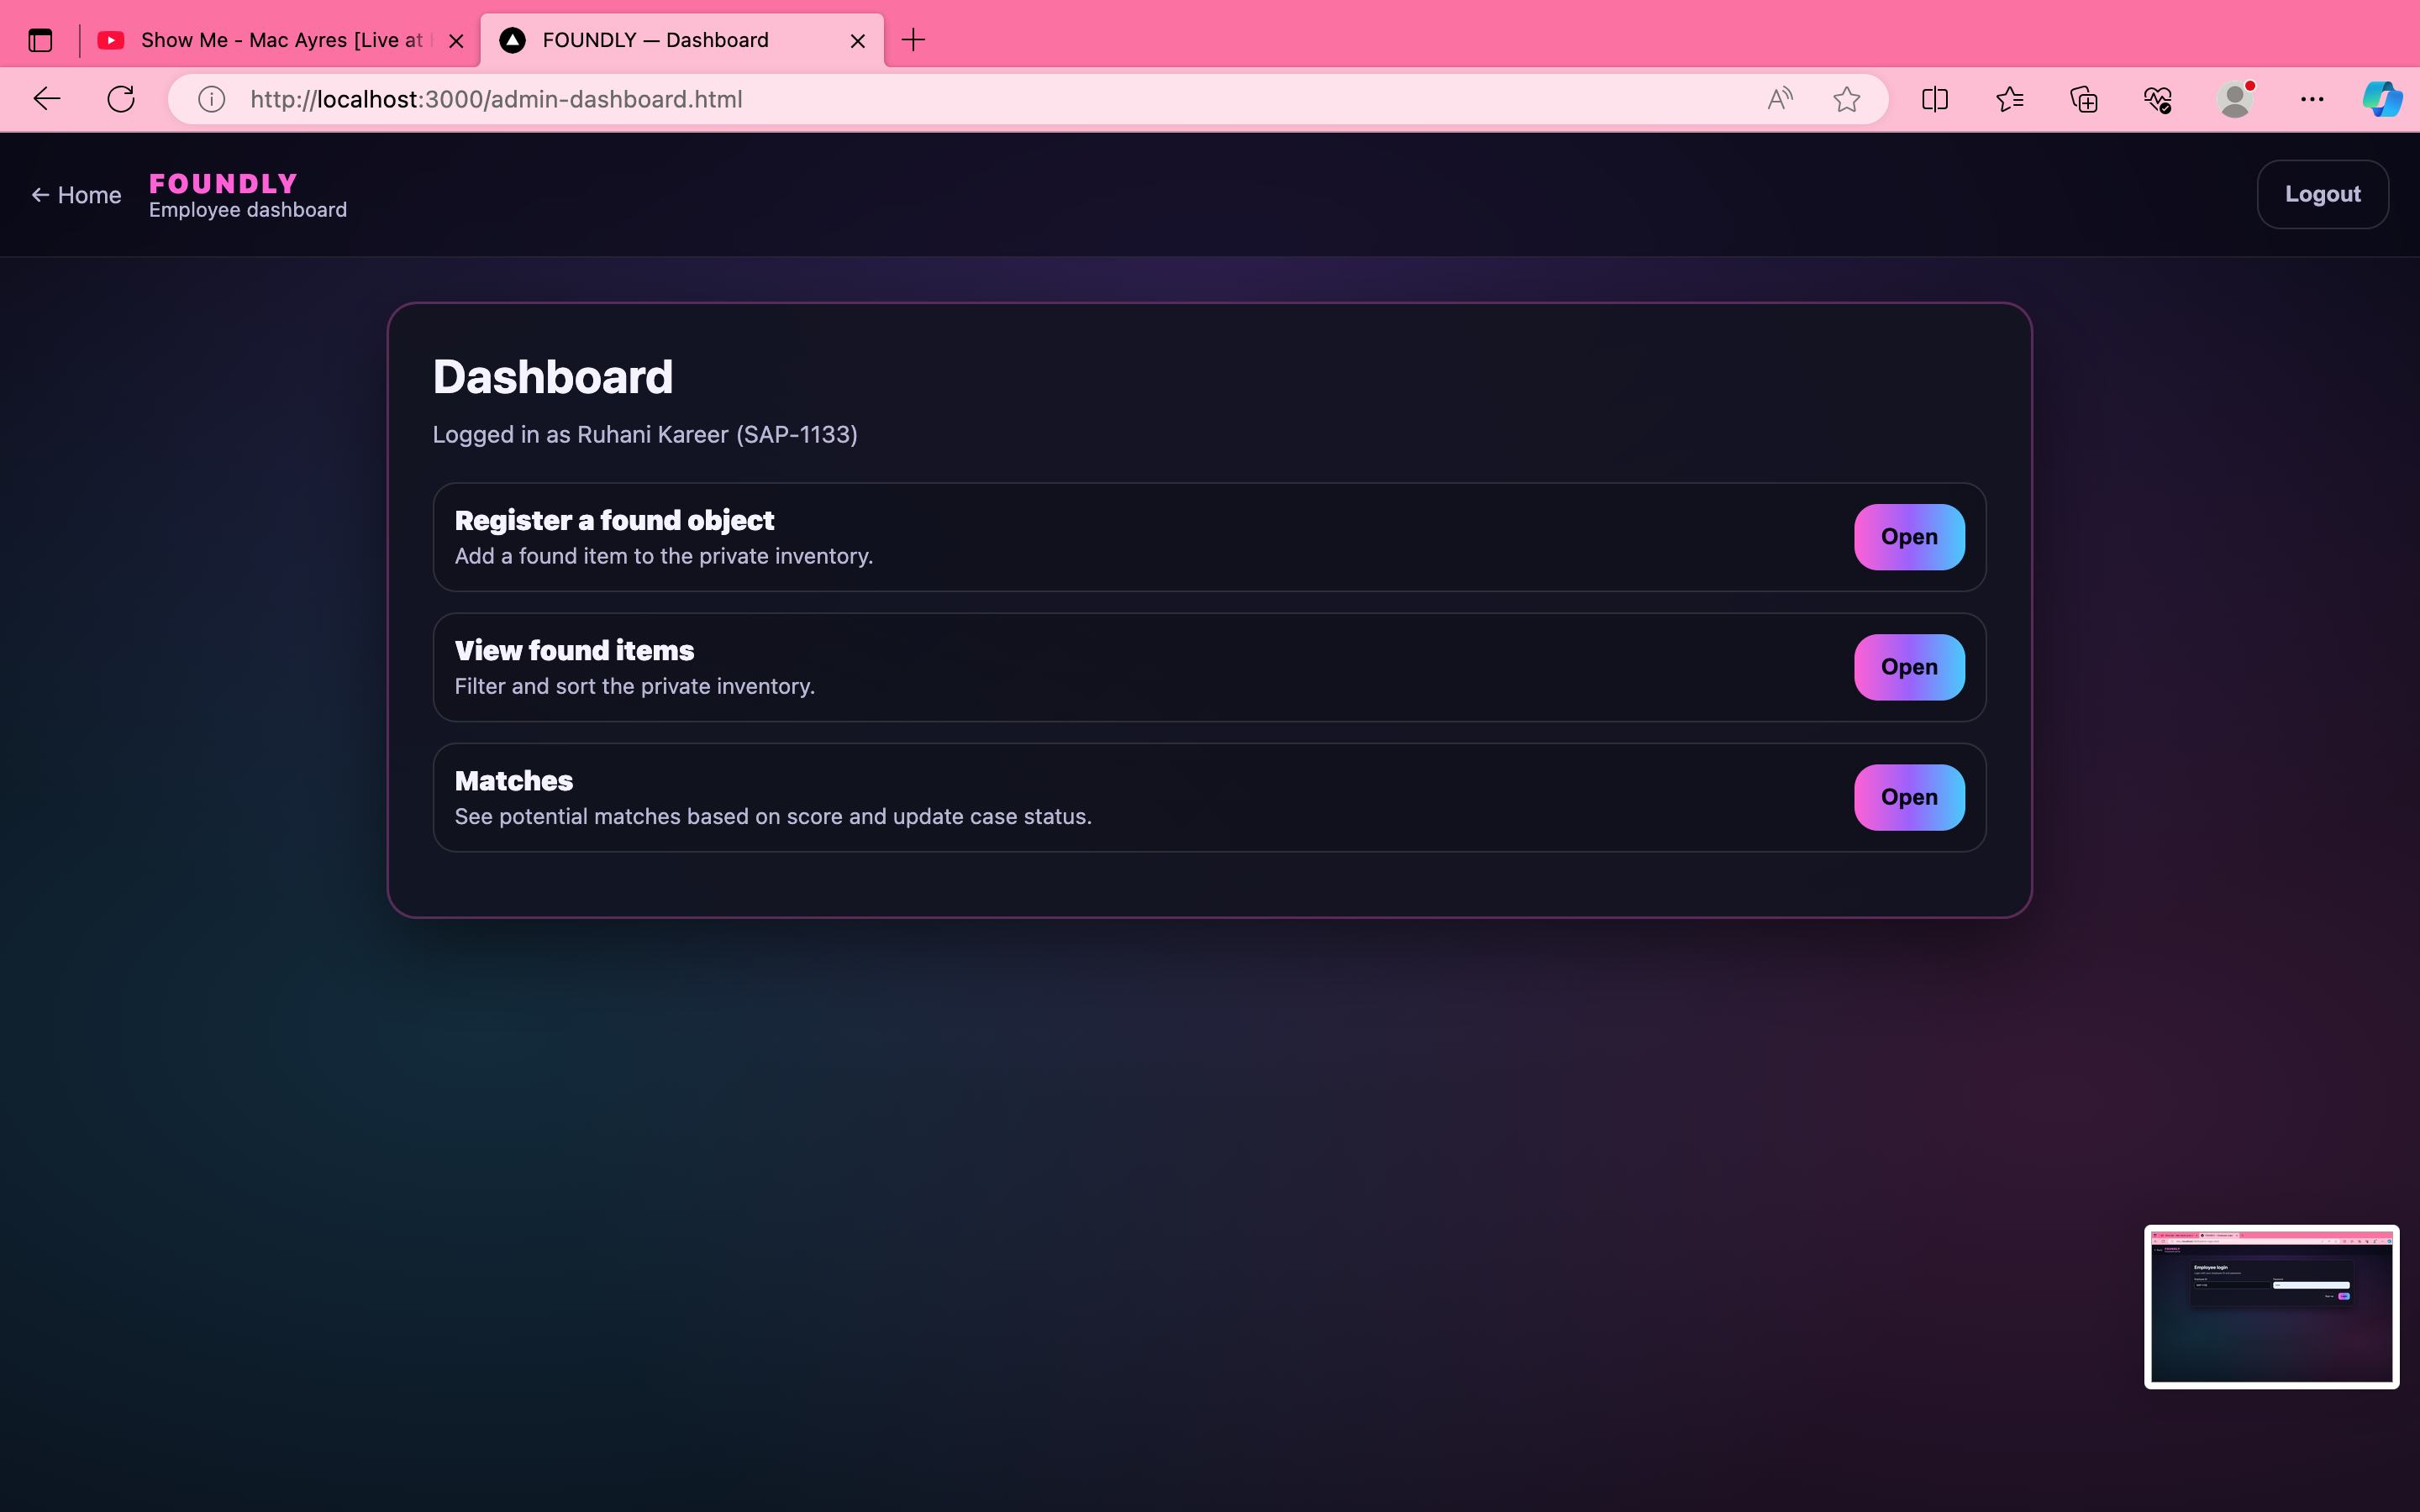This screenshot has width=2420, height=1512.
Task: Open a new browser tab
Action: tap(913, 40)
